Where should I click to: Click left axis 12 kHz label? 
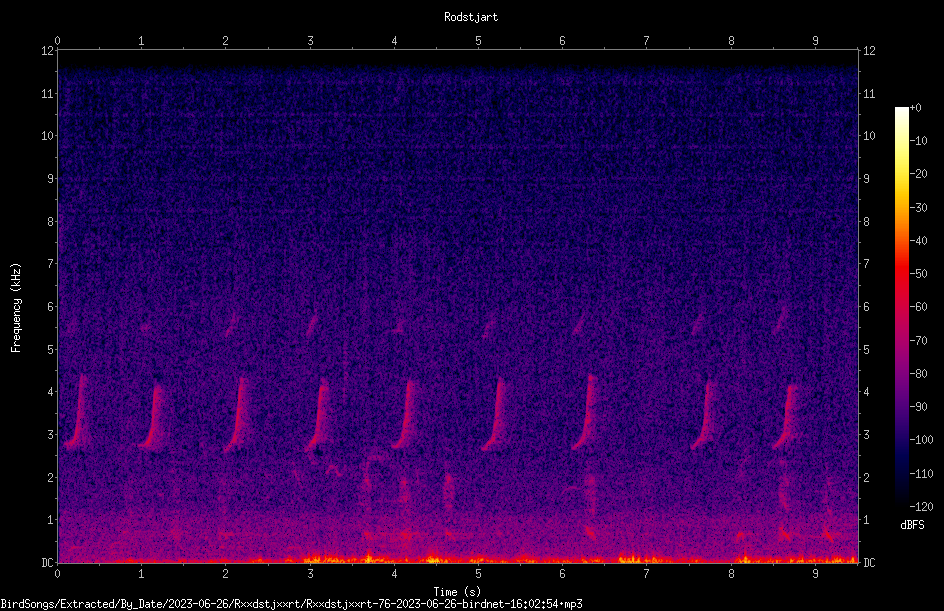coord(48,51)
